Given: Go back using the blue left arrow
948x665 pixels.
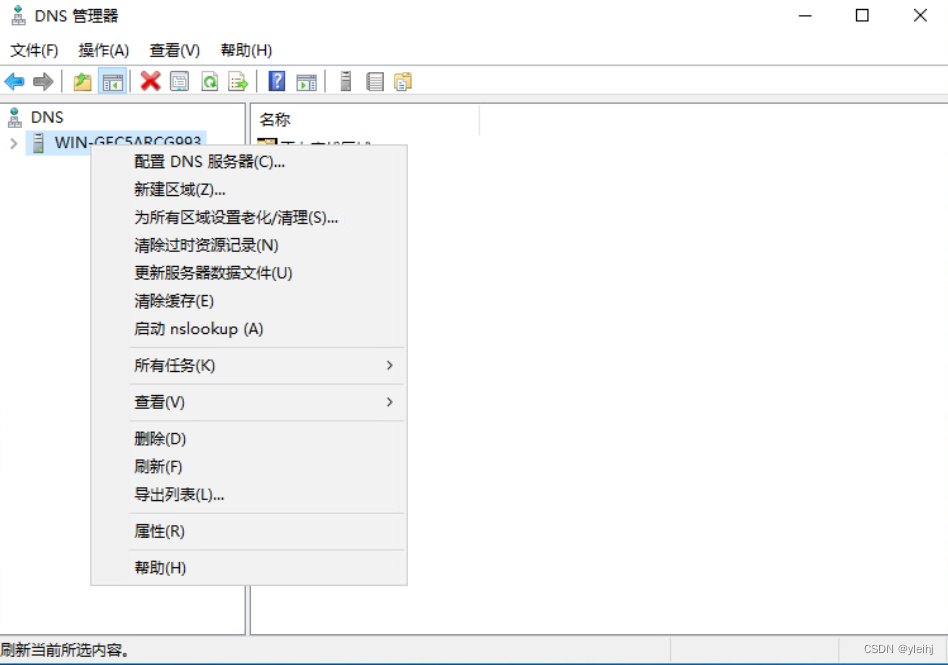Looking at the screenshot, I should (x=14, y=81).
